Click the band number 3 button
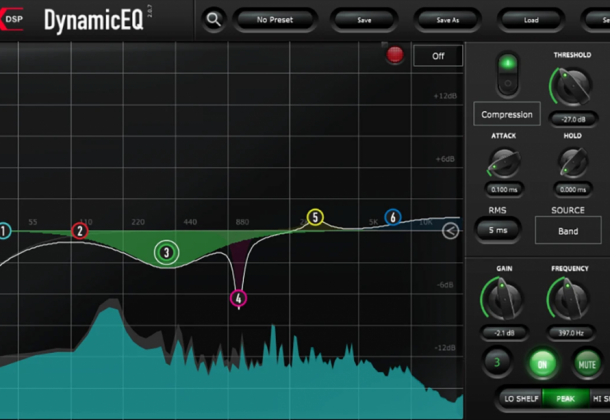610x420 pixels. 497,362
